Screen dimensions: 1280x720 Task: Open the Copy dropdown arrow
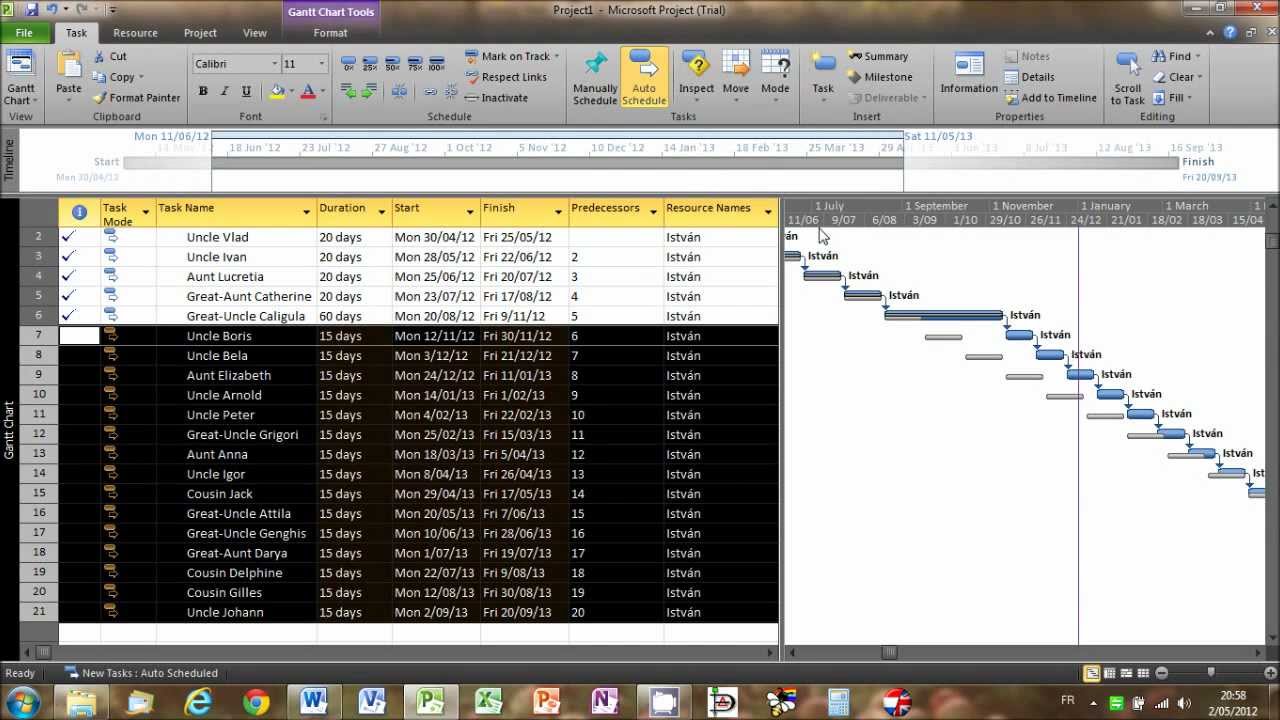pyautogui.click(x=141, y=77)
